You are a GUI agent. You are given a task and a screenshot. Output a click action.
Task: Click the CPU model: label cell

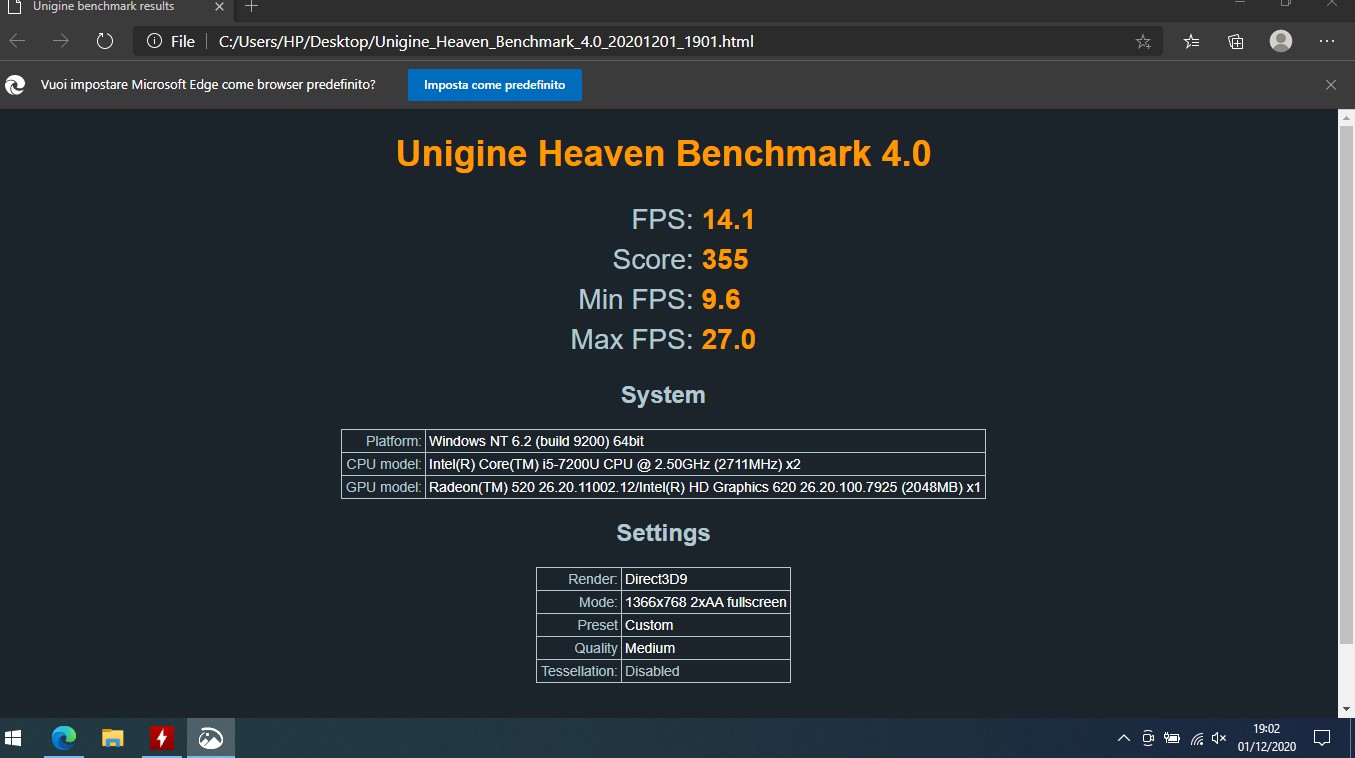pos(384,464)
